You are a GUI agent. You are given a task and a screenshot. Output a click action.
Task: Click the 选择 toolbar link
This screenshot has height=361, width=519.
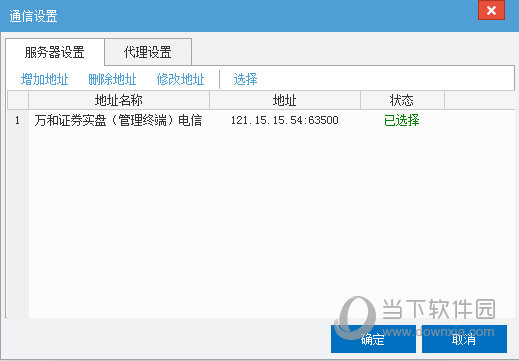pos(245,80)
